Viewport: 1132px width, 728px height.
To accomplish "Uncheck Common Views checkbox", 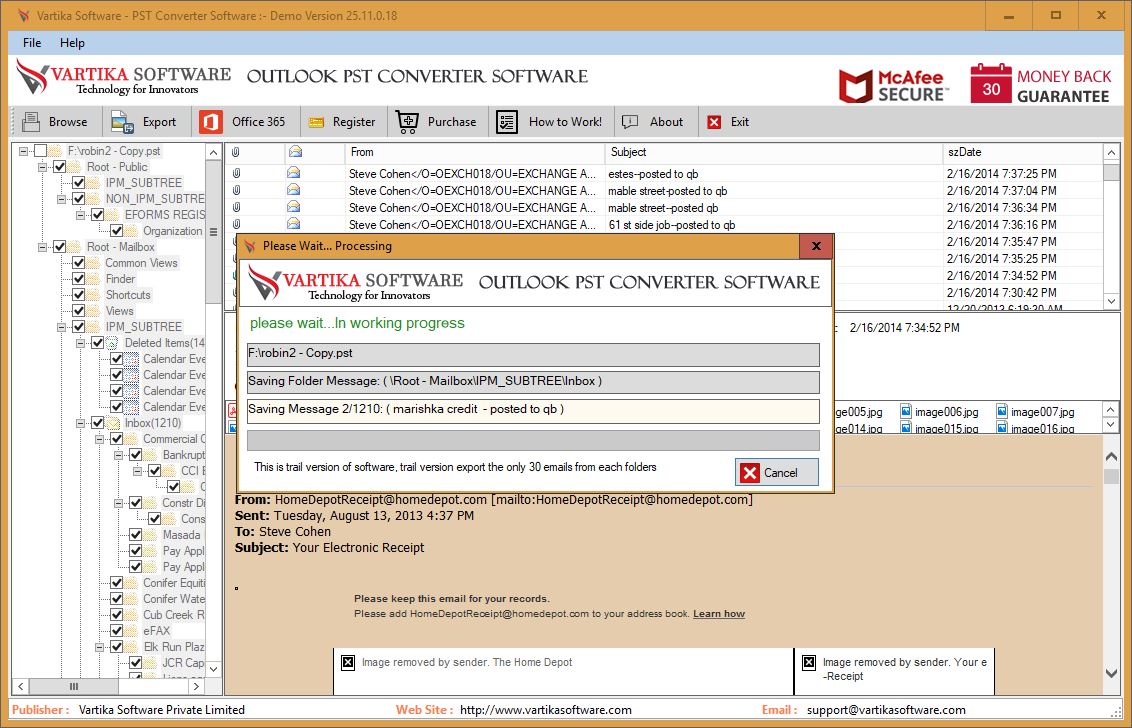I will pos(79,263).
